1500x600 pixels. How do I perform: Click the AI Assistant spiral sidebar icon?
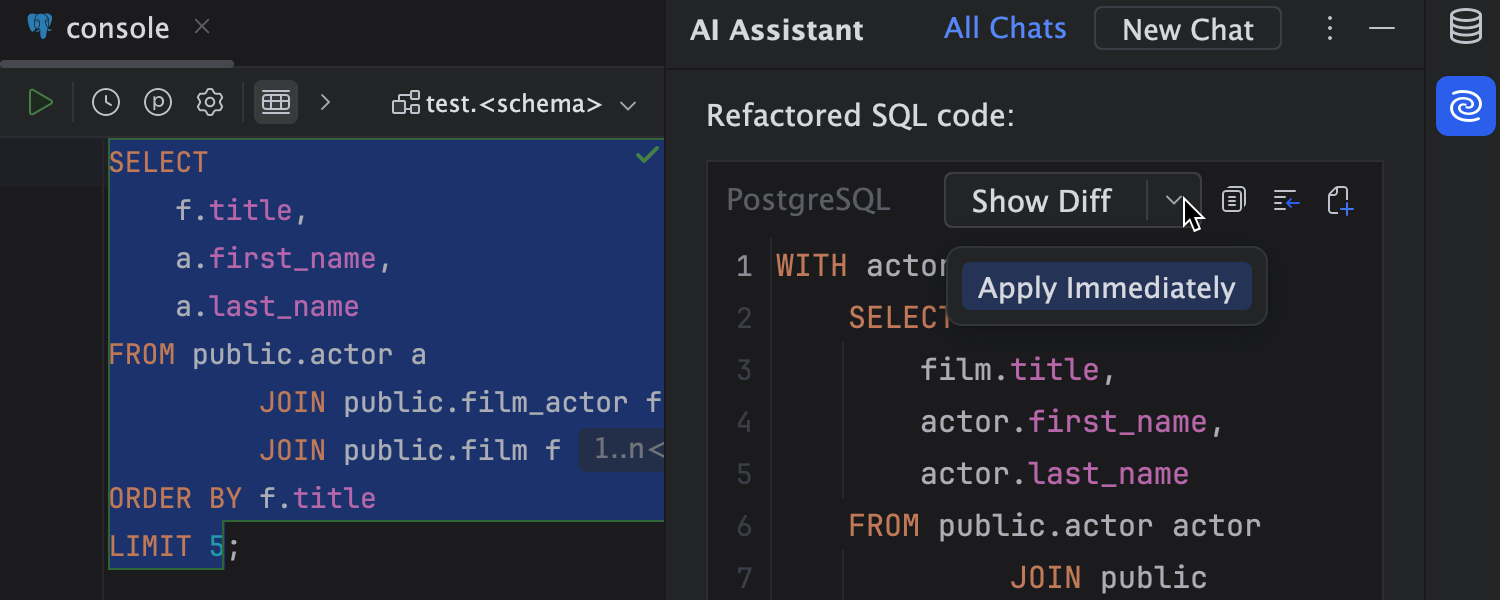(x=1466, y=106)
